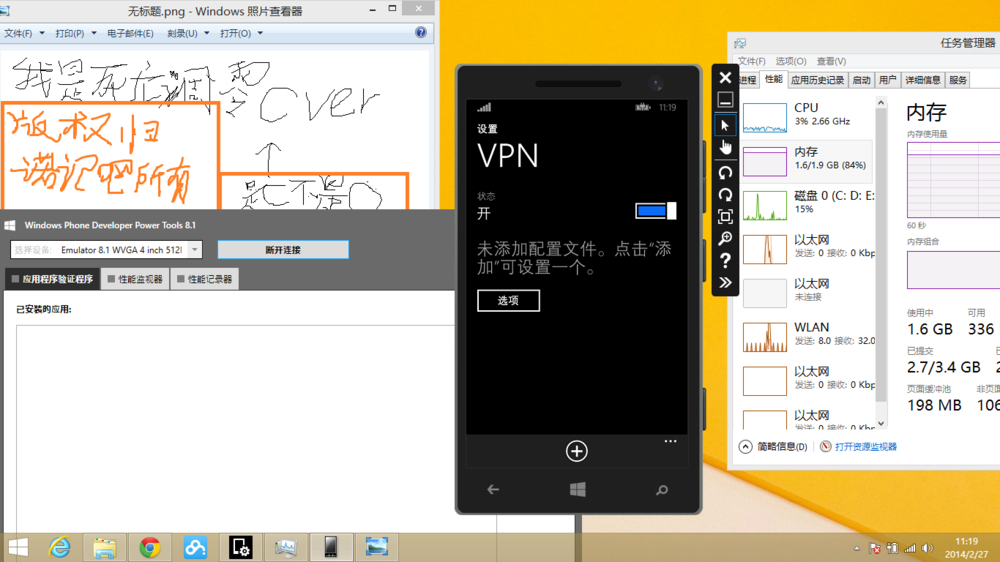Viewport: 1000px width, 562px height.
Task: Click 断开连接 disconnect button
Action: [283, 249]
